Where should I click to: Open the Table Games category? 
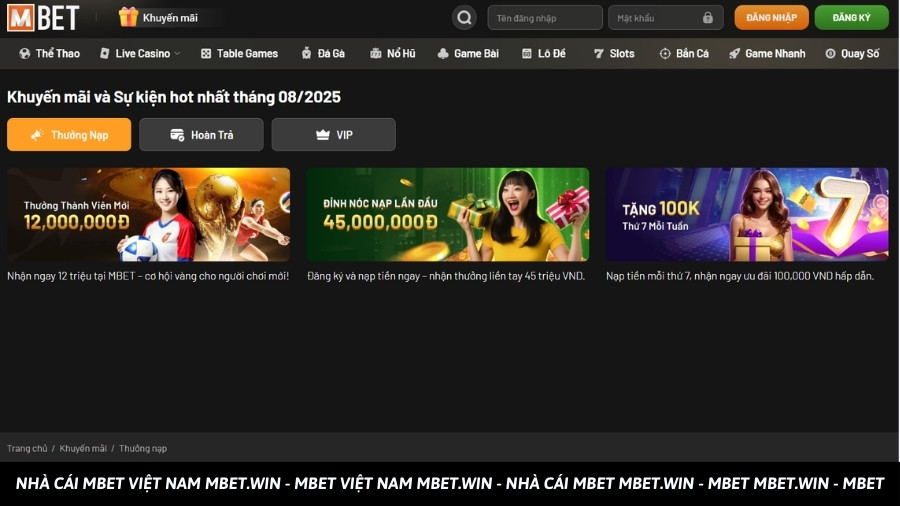point(239,53)
